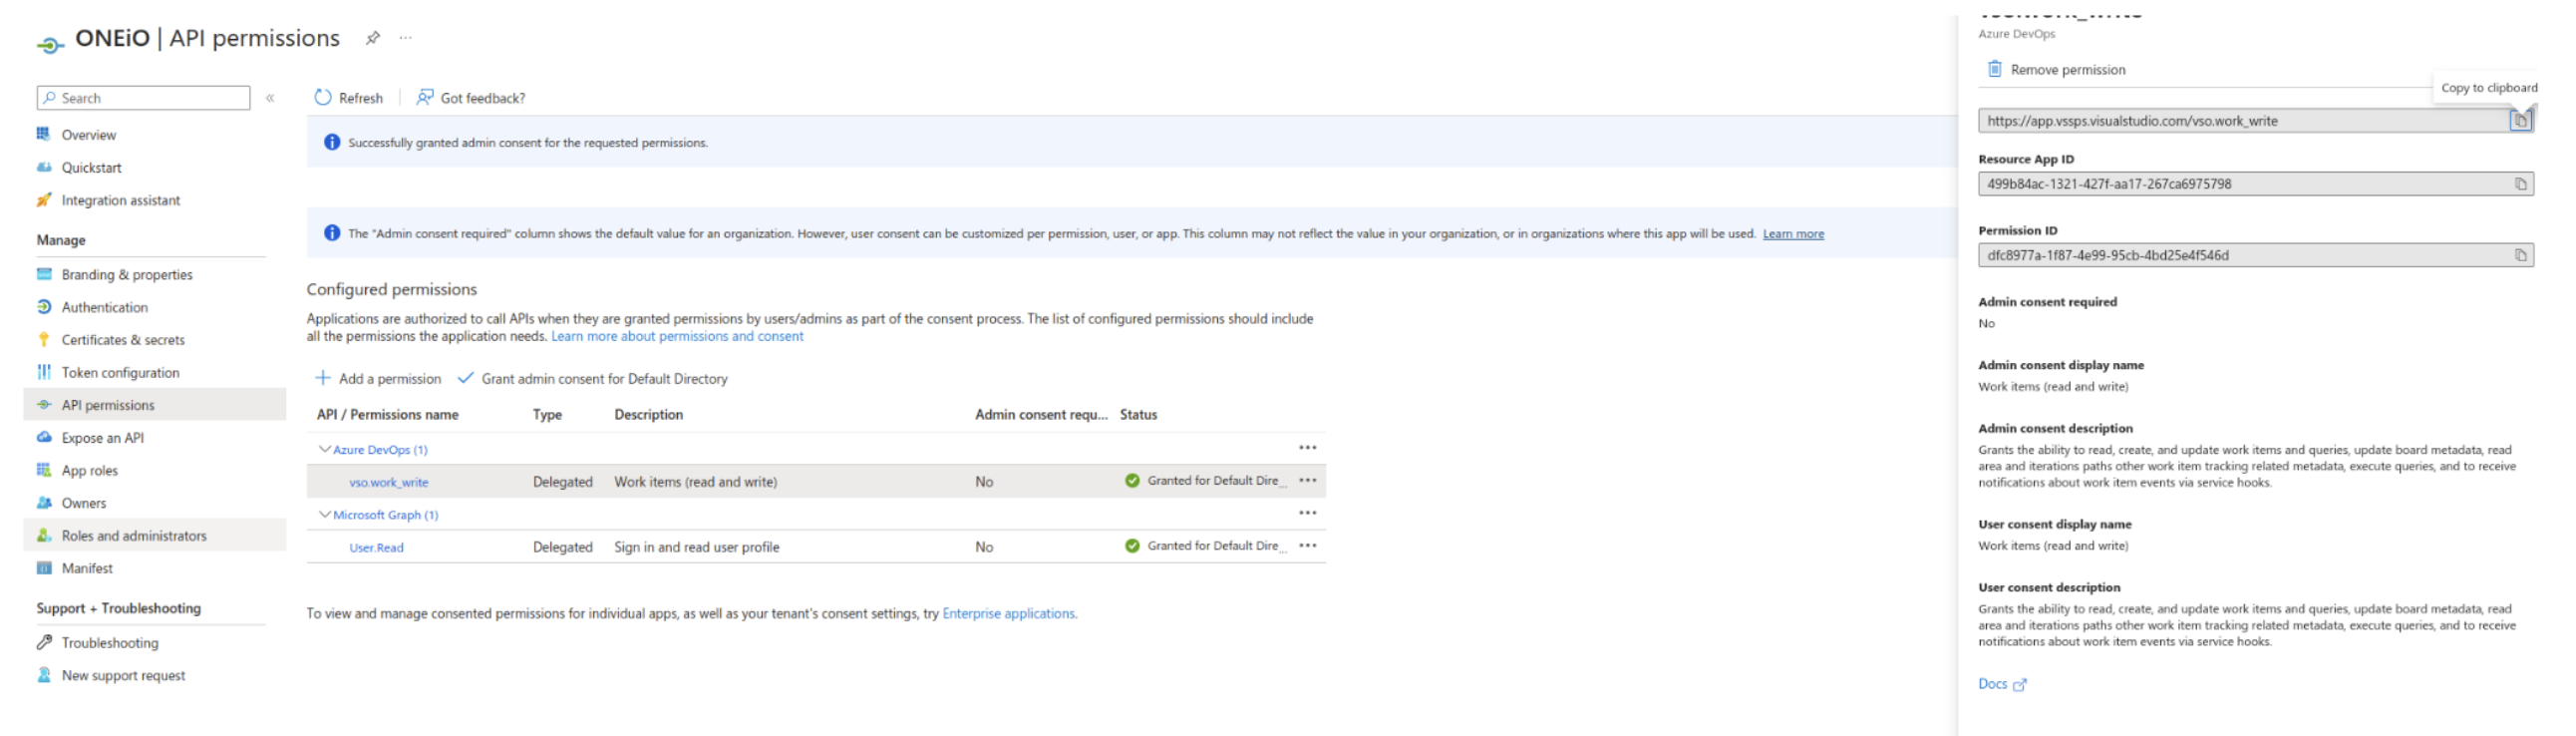Click the Got feedback icon
The image size is (2576, 736).
point(425,97)
